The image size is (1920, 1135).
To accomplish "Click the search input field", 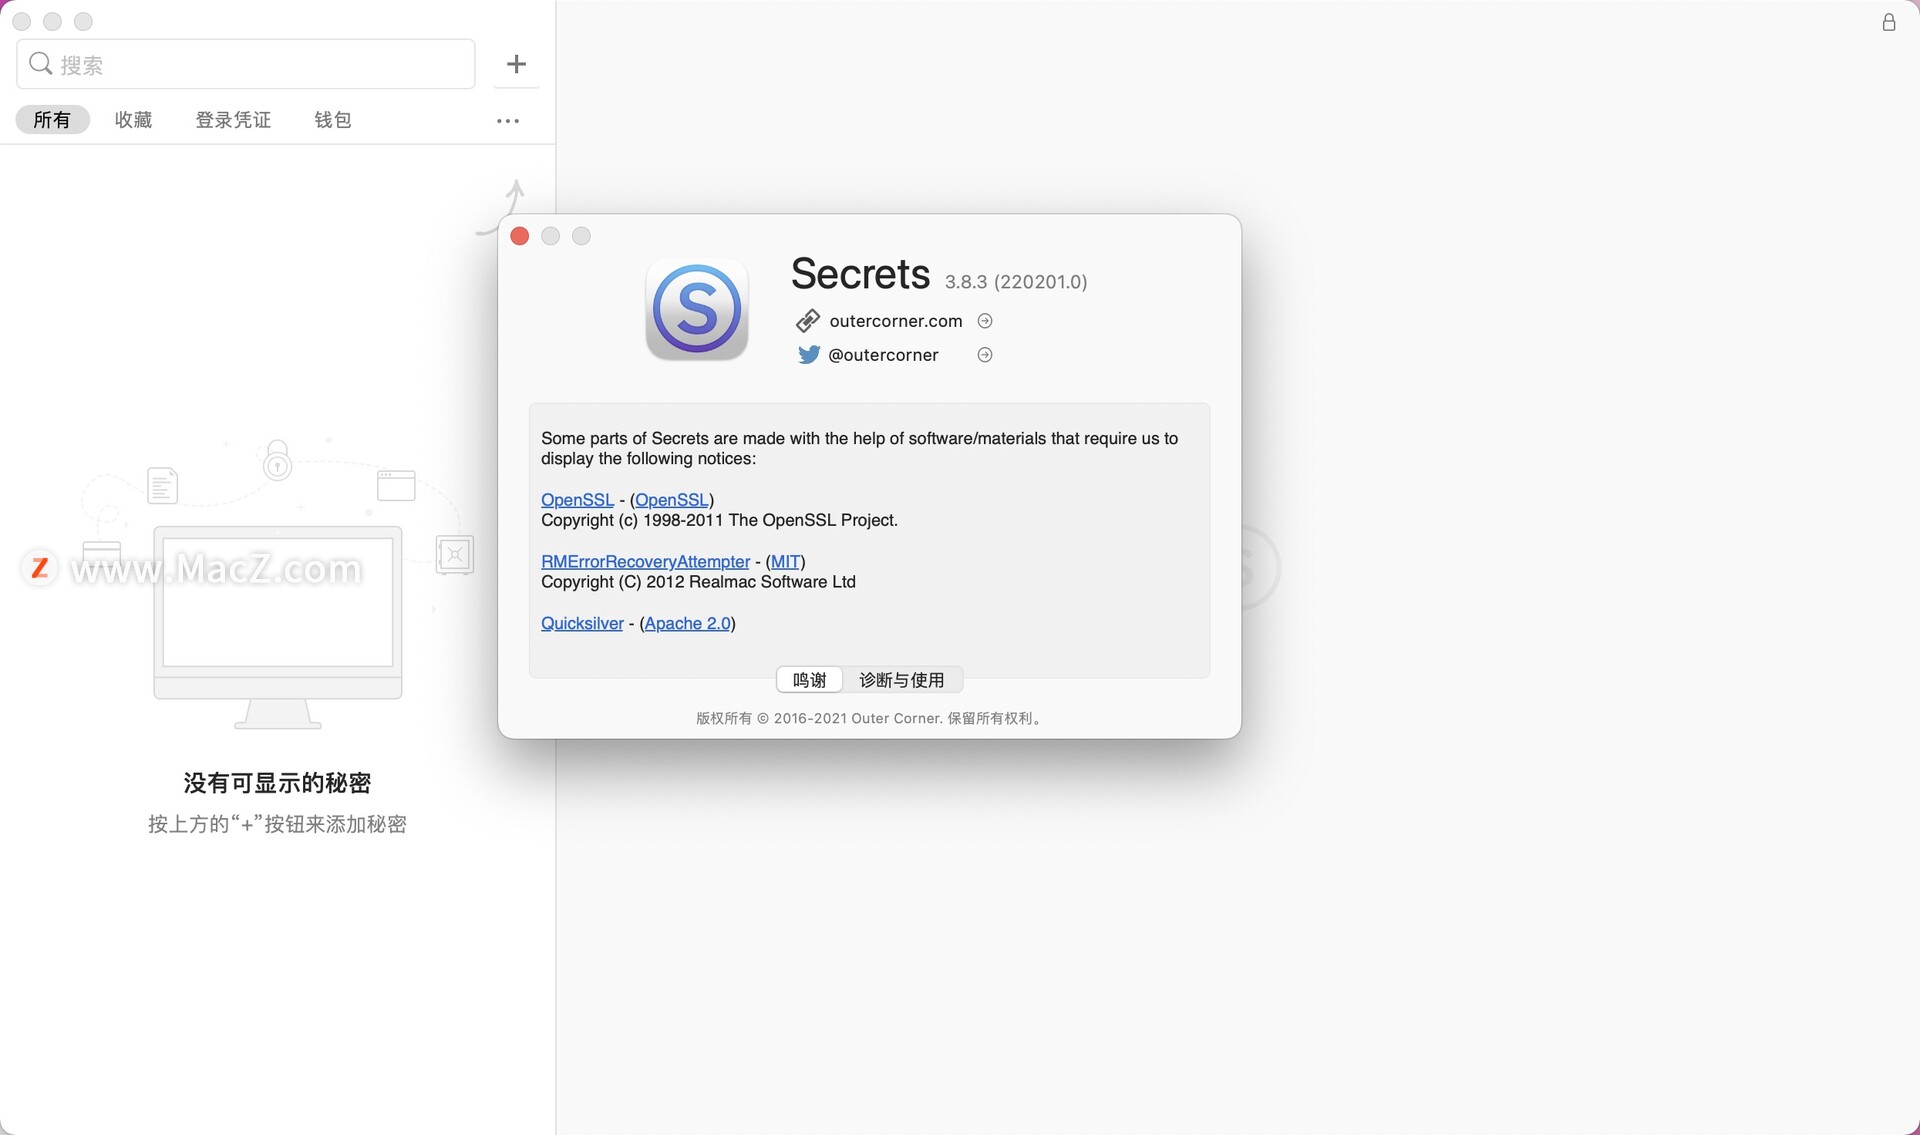I will pos(245,62).
